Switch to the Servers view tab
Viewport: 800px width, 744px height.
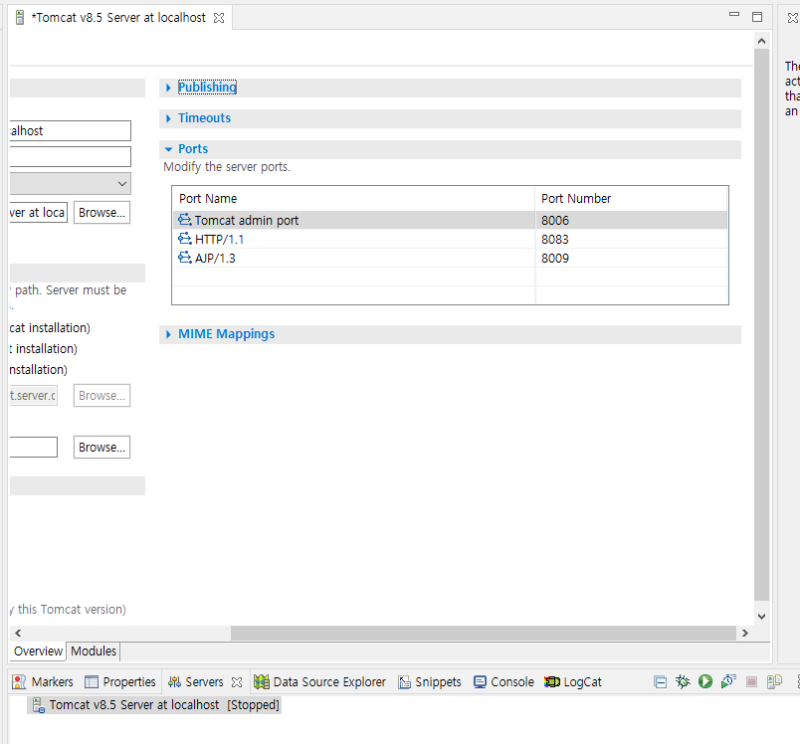pyautogui.click(x=197, y=682)
